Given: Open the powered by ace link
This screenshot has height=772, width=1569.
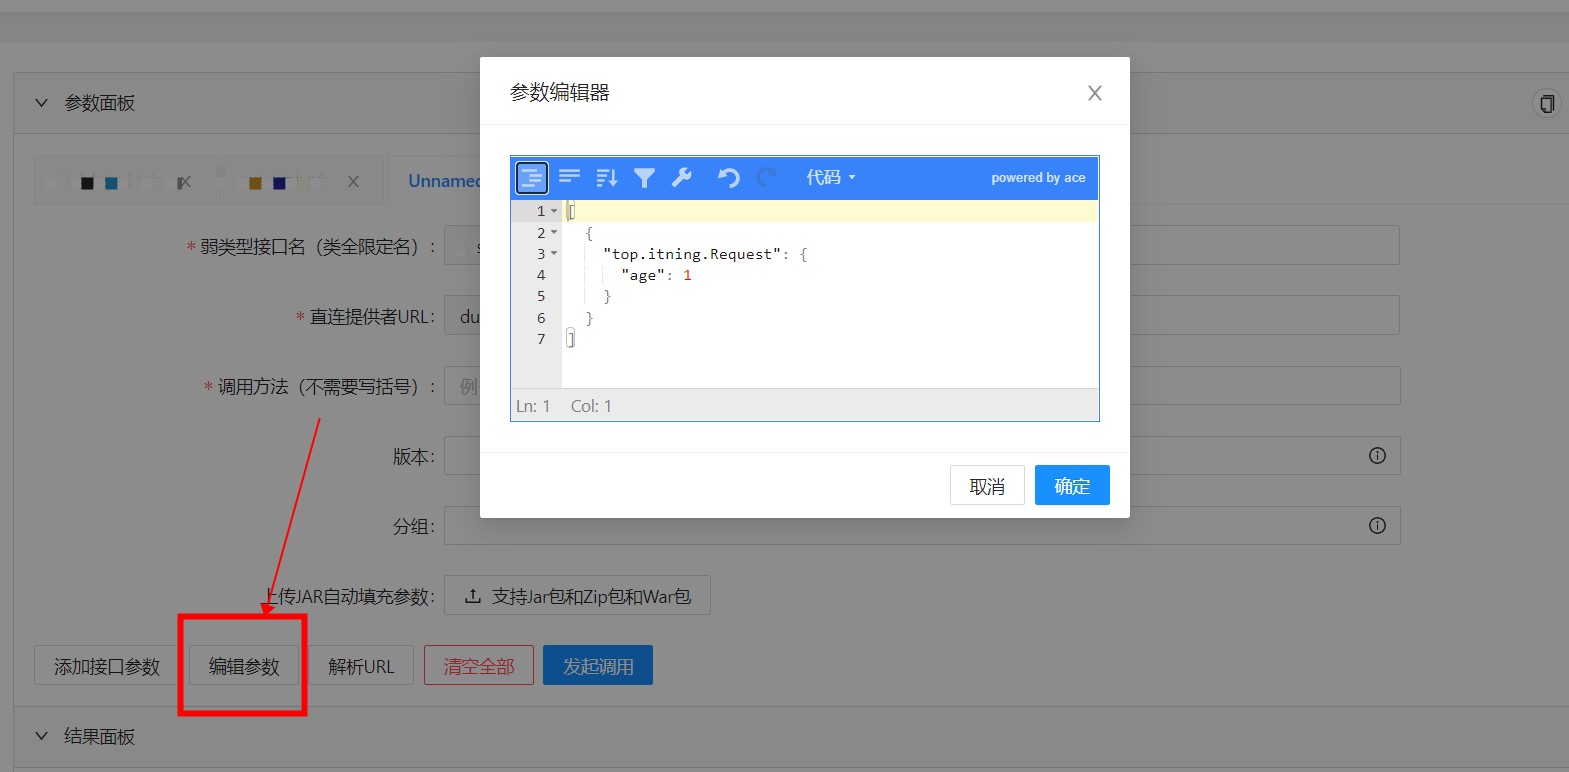Looking at the screenshot, I should [x=1038, y=178].
